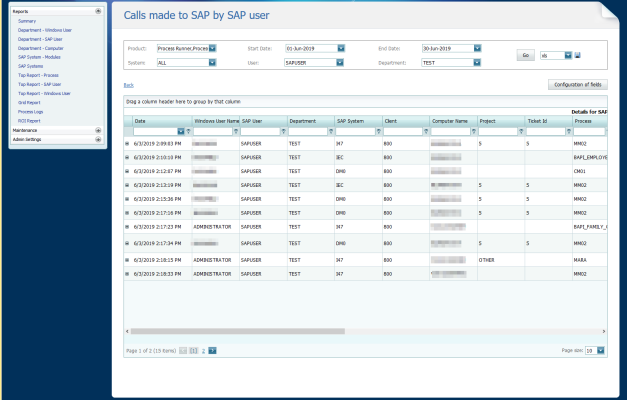This screenshot has height=400, width=627.
Task: Expand the Maintenance sidebar section
Action: [x=98, y=130]
